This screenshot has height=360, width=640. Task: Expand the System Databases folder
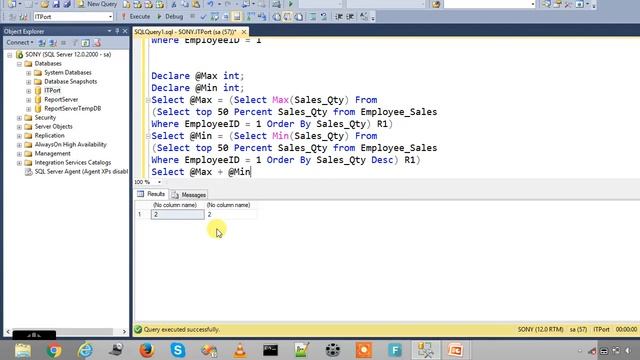pyautogui.click(x=29, y=73)
